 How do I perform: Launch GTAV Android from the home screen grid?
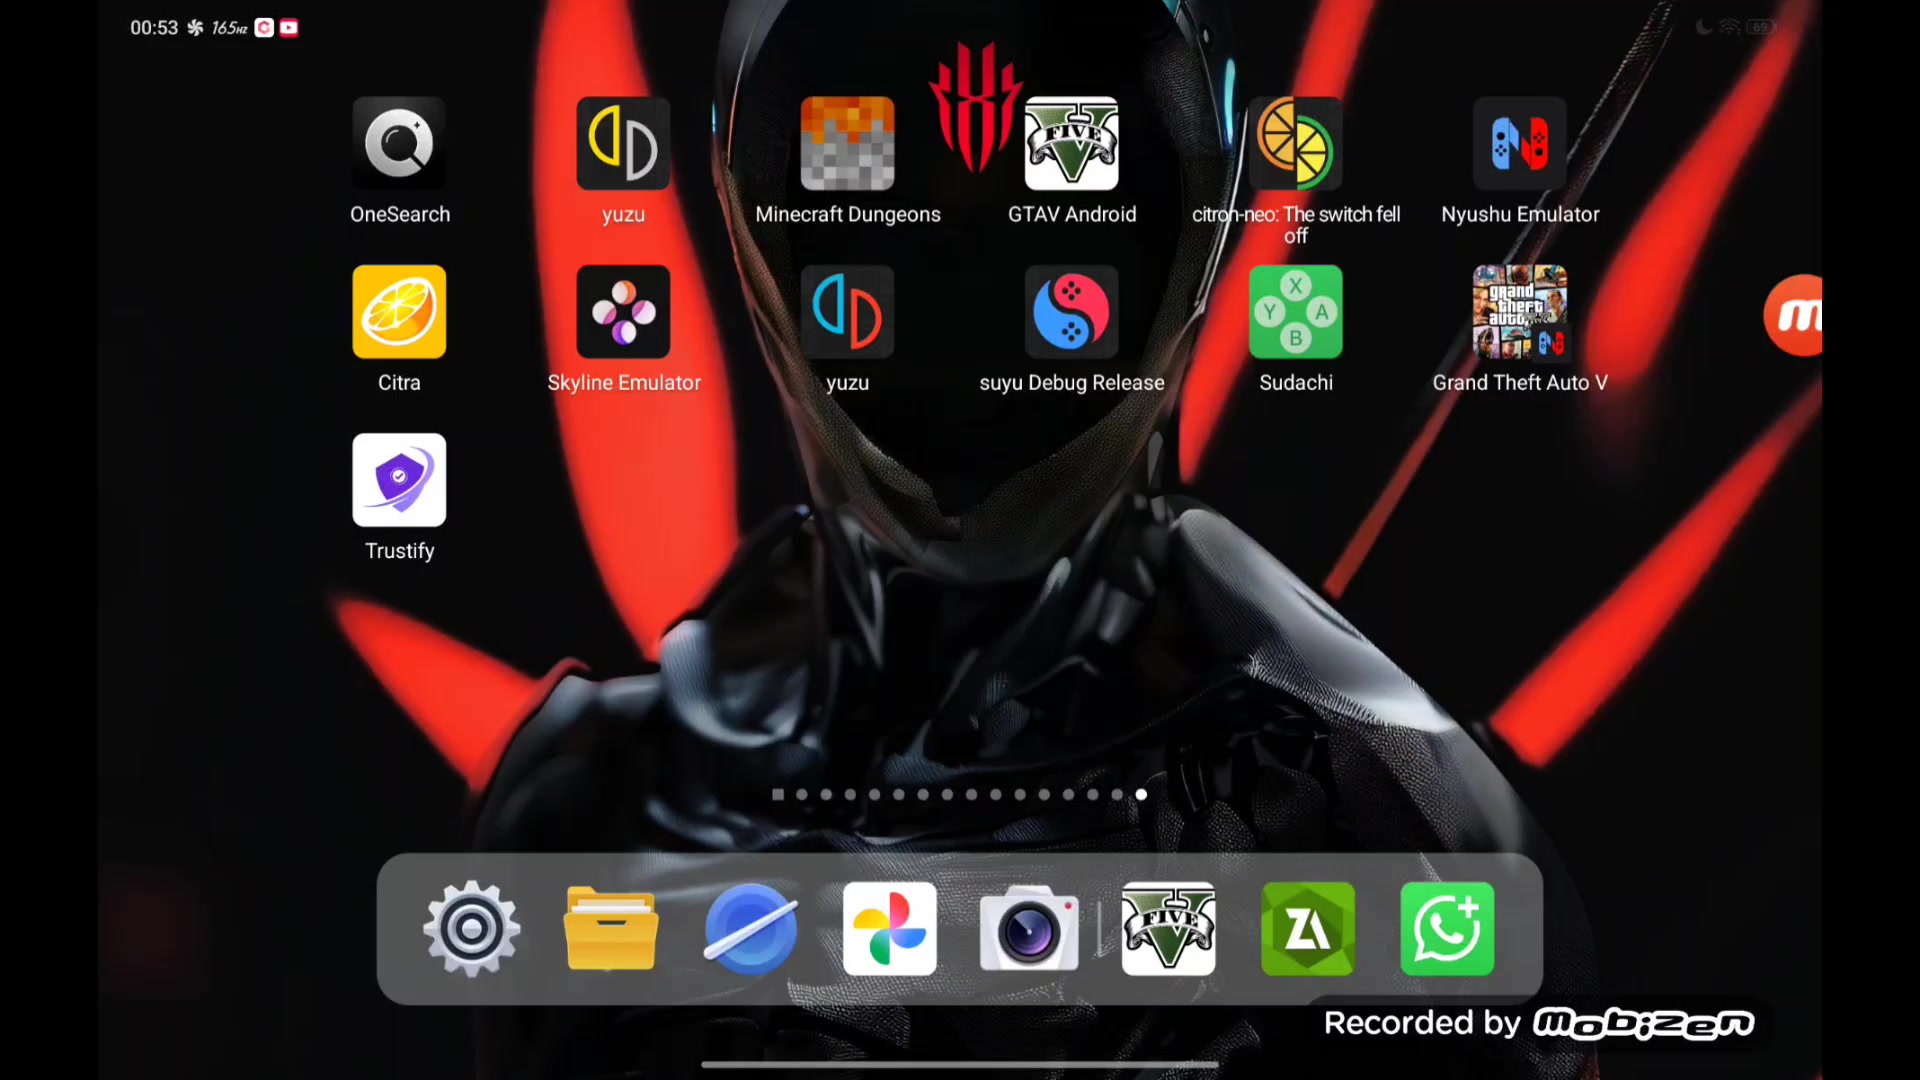pos(1071,144)
